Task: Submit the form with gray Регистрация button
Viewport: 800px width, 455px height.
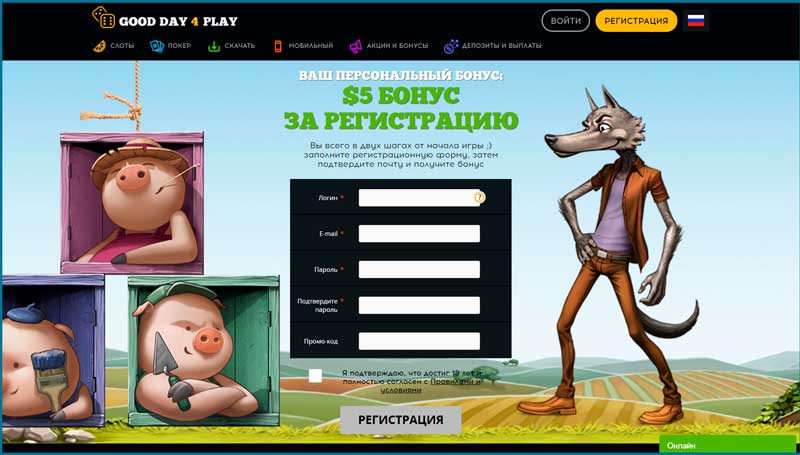Action: 401,420
